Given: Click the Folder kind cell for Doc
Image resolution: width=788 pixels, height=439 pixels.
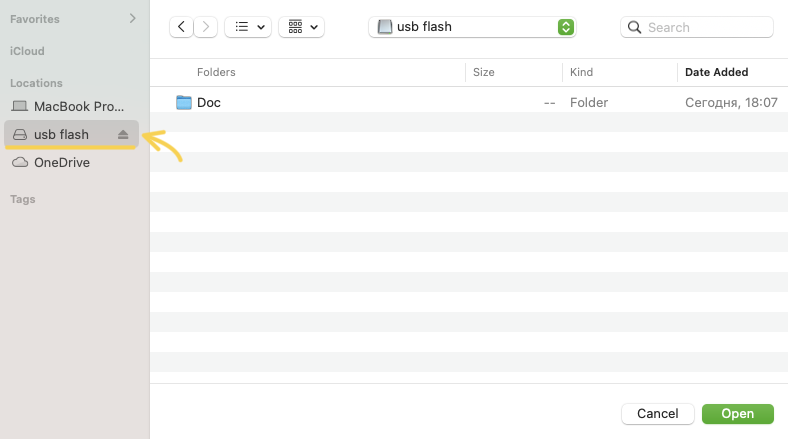Looking at the screenshot, I should click(x=588, y=102).
